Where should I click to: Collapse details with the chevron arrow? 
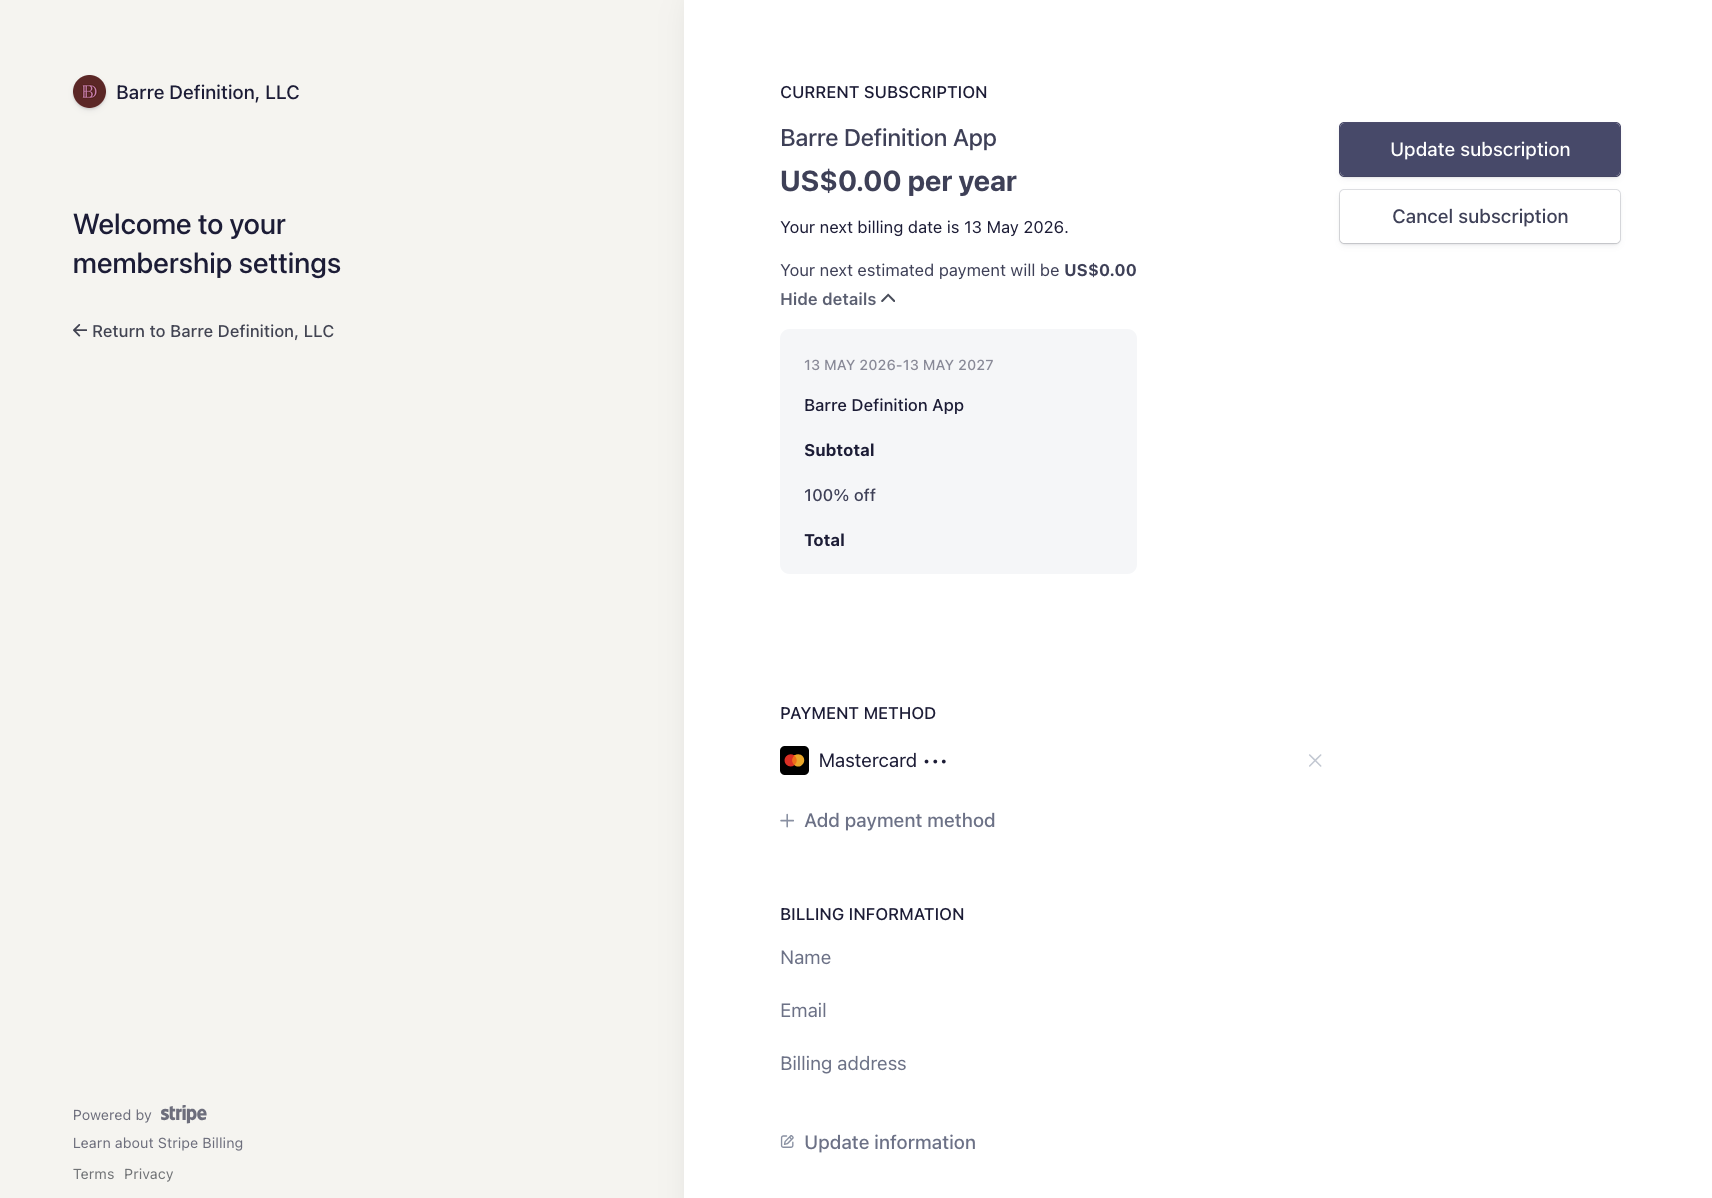(x=888, y=299)
